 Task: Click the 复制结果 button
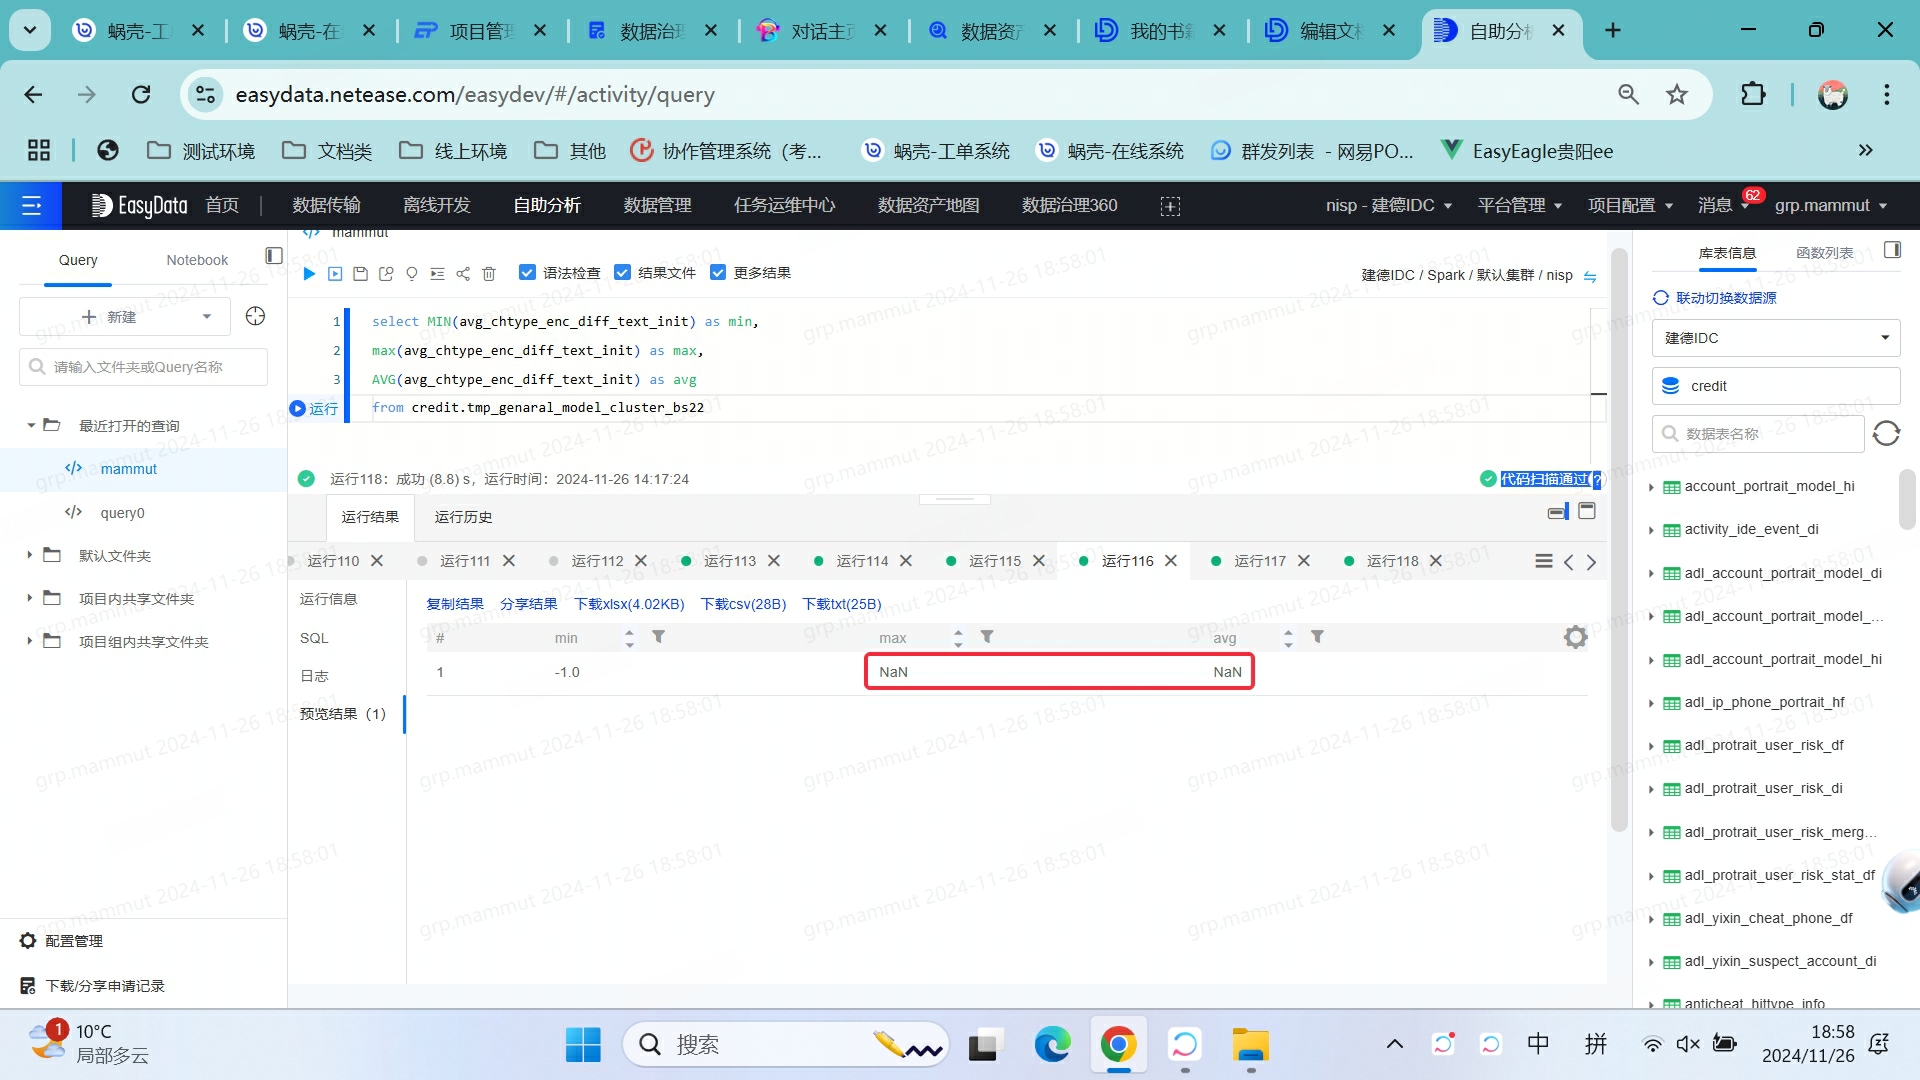coord(454,604)
